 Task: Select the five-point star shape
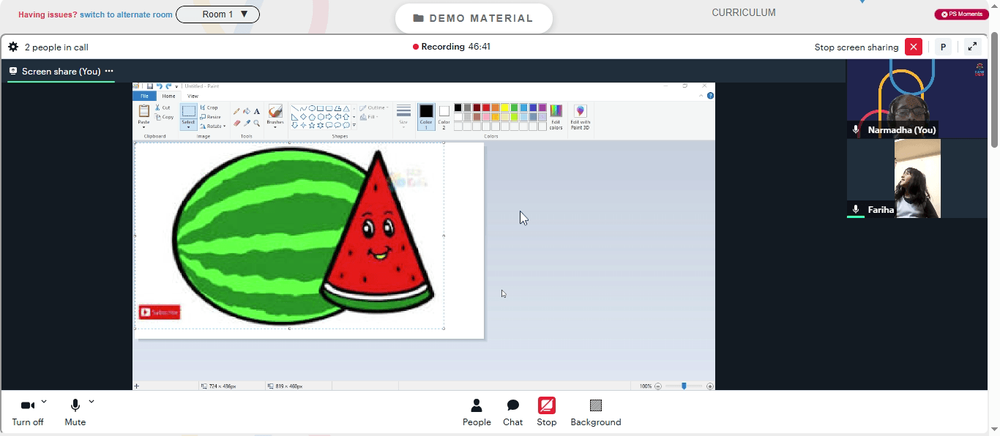312,126
